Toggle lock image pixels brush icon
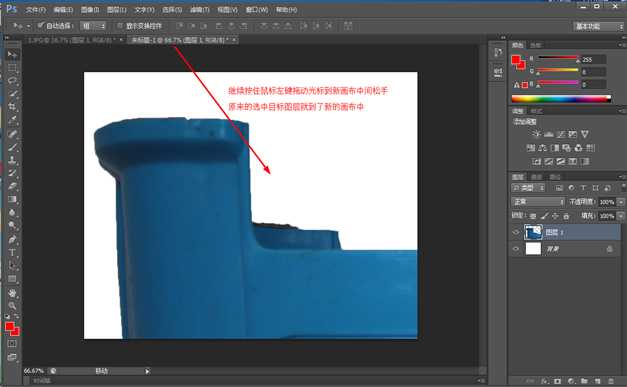This screenshot has width=627, height=387. [x=544, y=216]
